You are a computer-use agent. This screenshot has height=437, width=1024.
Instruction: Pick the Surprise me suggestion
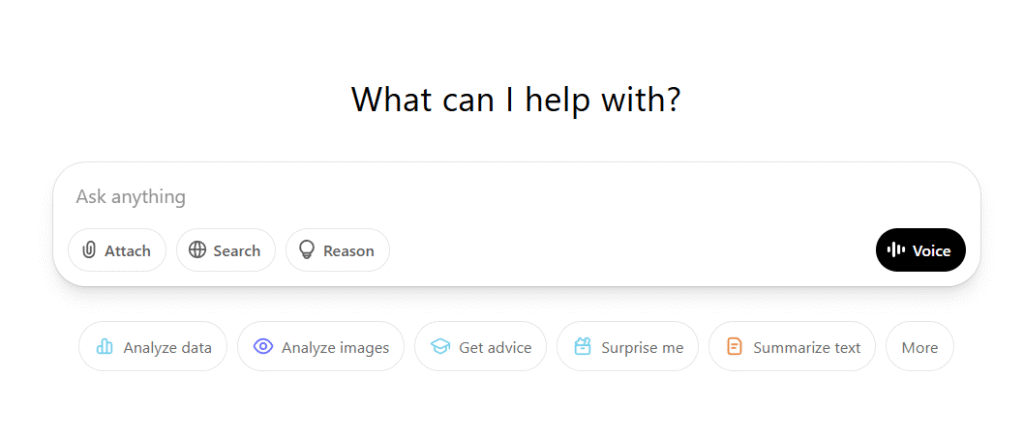point(628,346)
